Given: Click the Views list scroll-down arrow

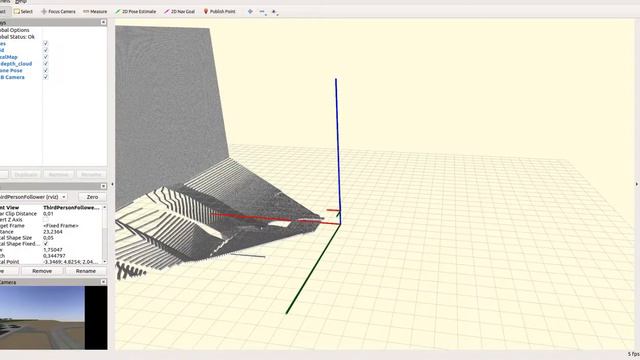Looking at the screenshot, I should (105, 262).
